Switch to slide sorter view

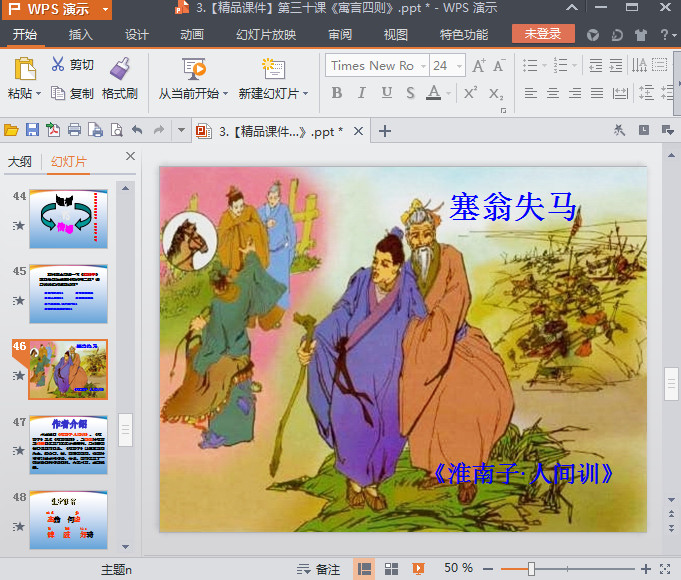coord(391,569)
